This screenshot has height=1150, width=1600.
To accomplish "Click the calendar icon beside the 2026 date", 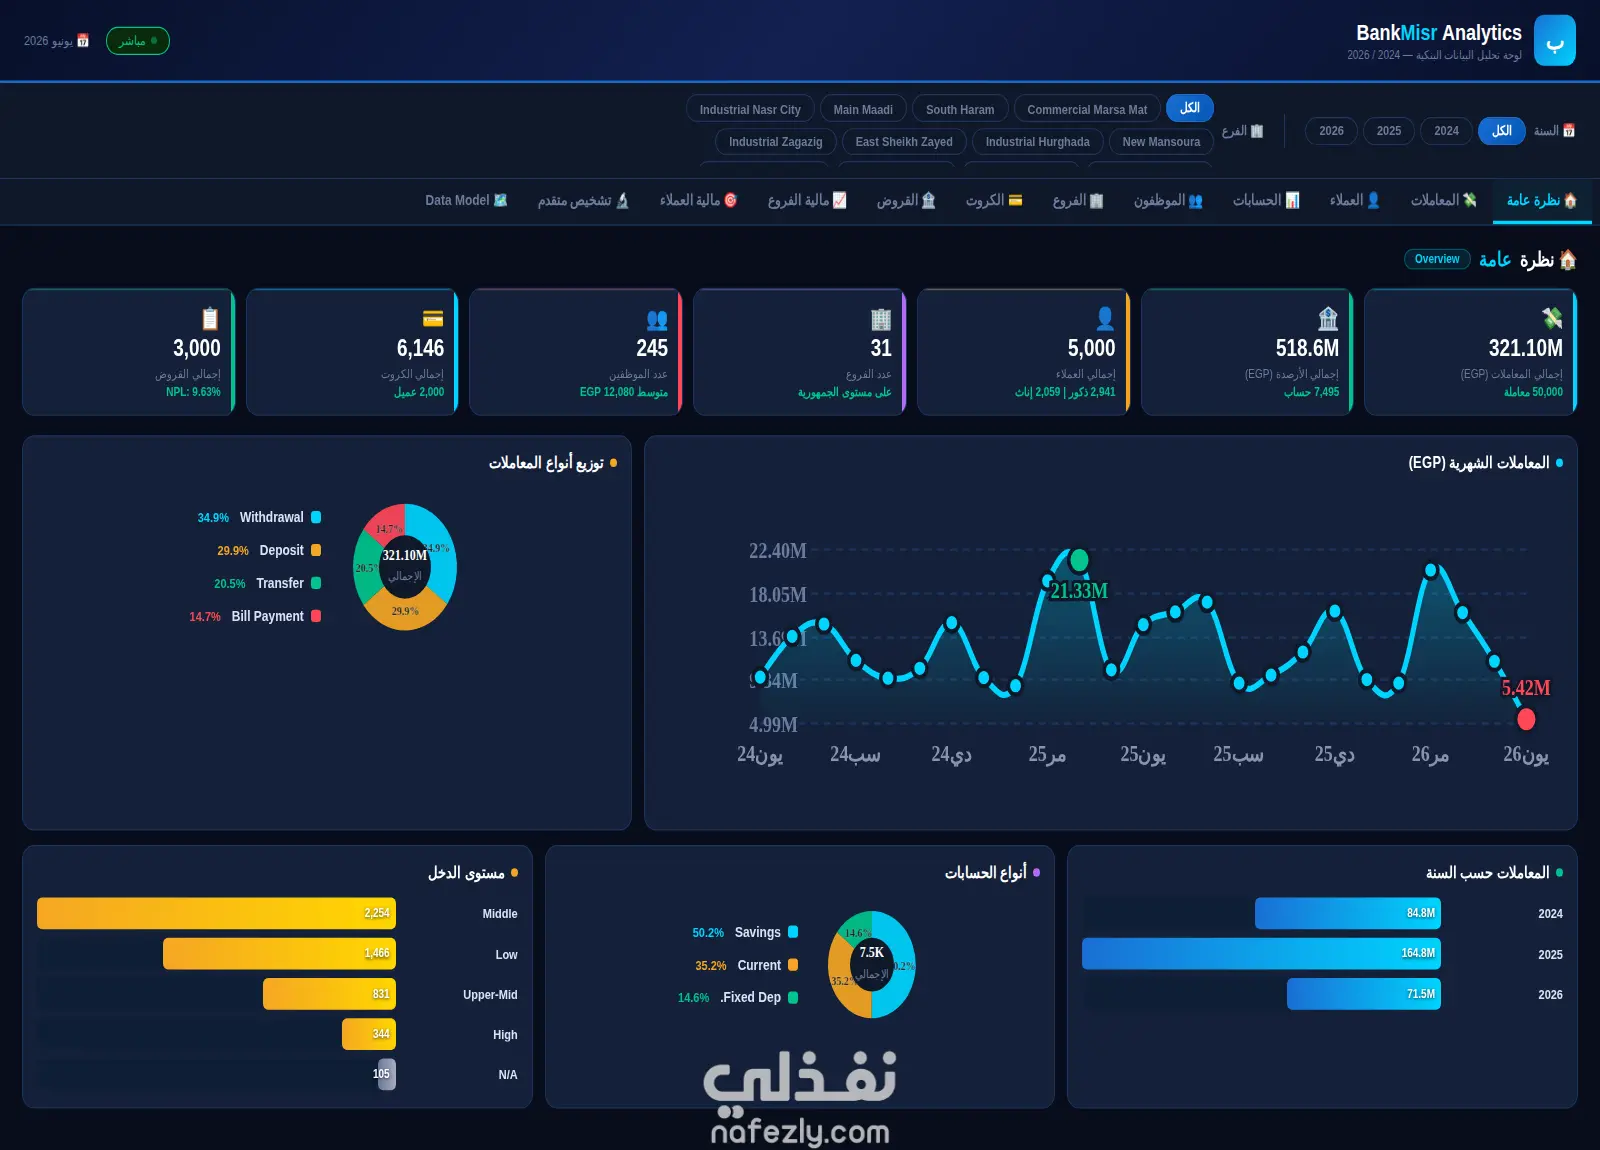I will (83, 41).
